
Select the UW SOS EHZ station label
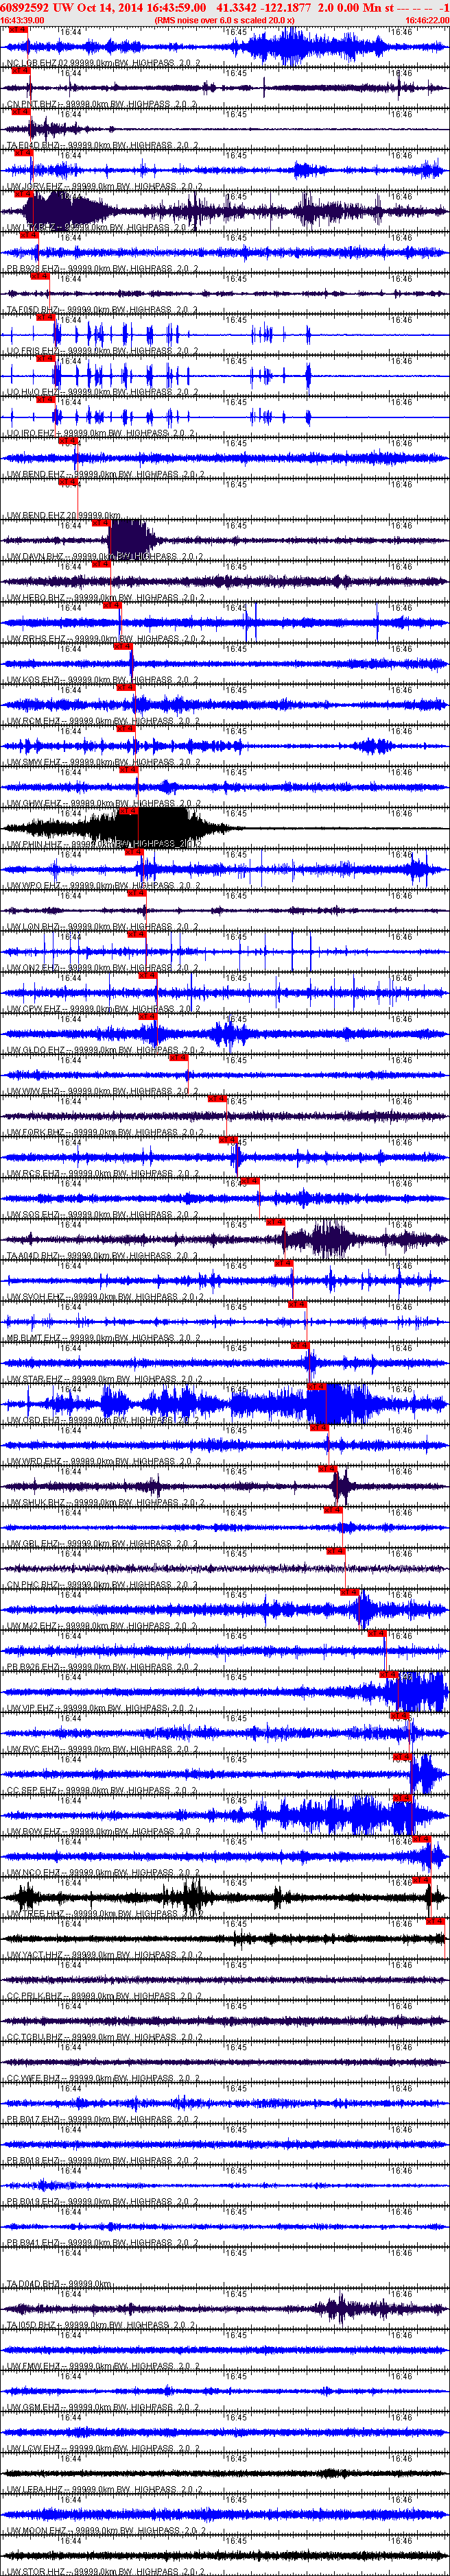tap(103, 1214)
